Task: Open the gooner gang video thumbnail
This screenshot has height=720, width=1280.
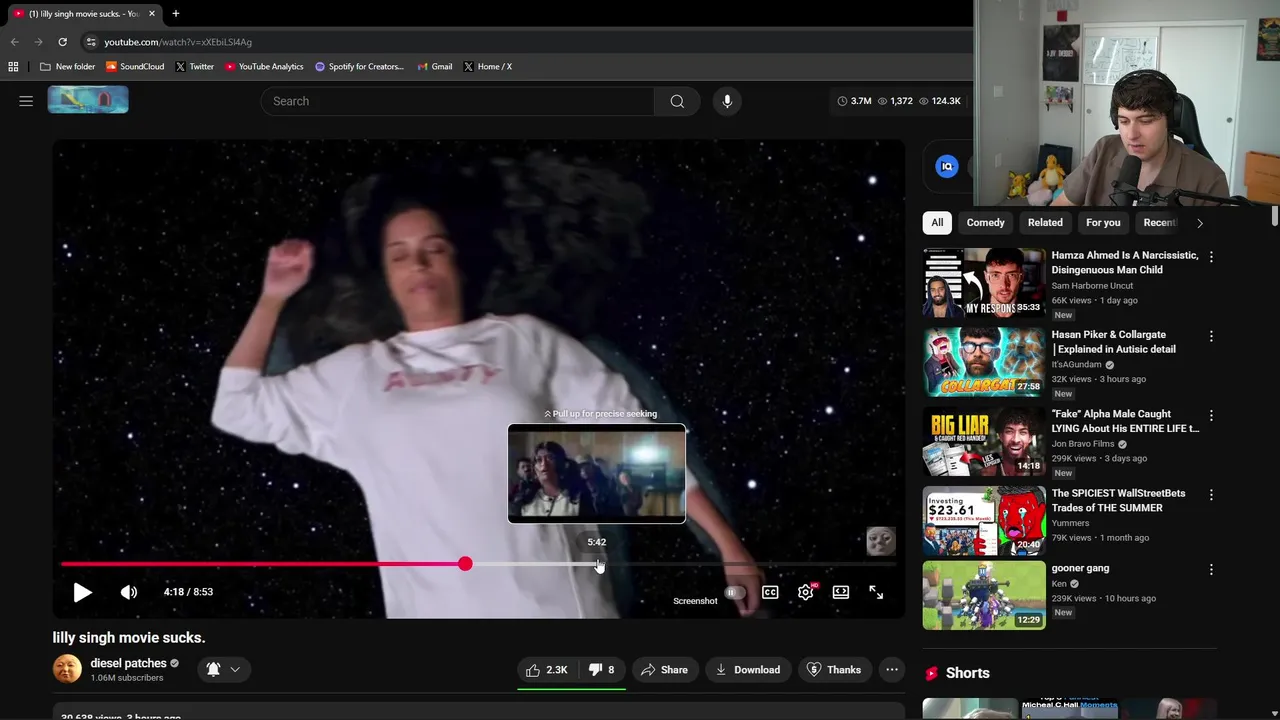Action: tap(984, 595)
